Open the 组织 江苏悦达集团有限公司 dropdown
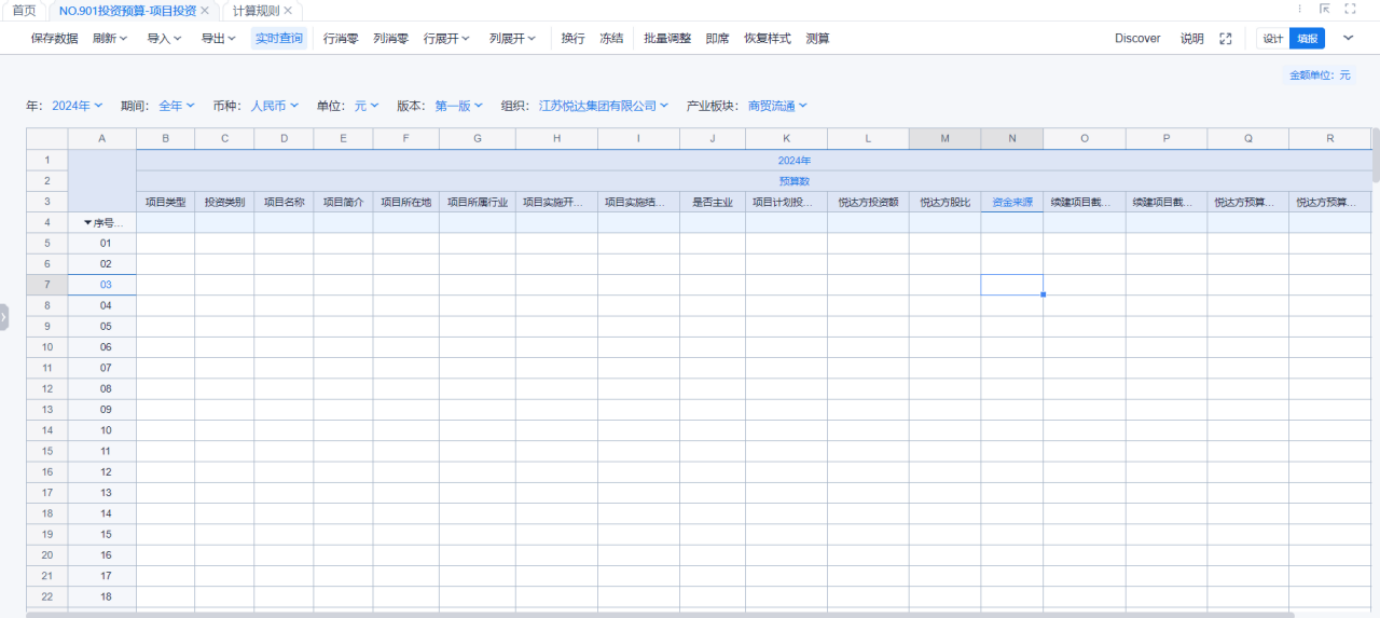The height and width of the screenshot is (618, 1380). 603,106
